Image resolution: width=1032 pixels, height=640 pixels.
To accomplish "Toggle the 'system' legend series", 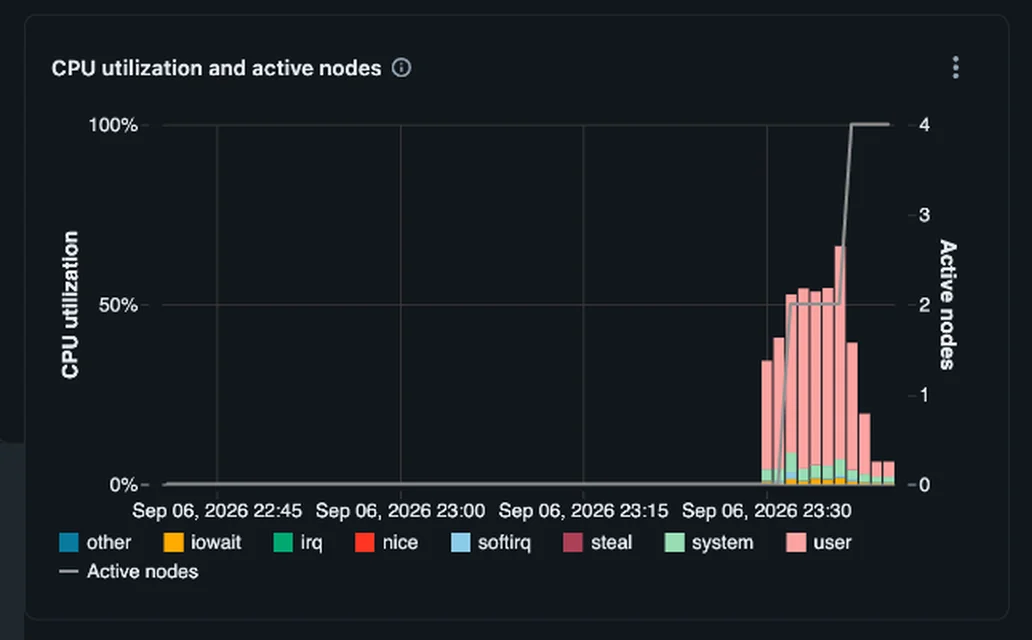I will pyautogui.click(x=709, y=543).
